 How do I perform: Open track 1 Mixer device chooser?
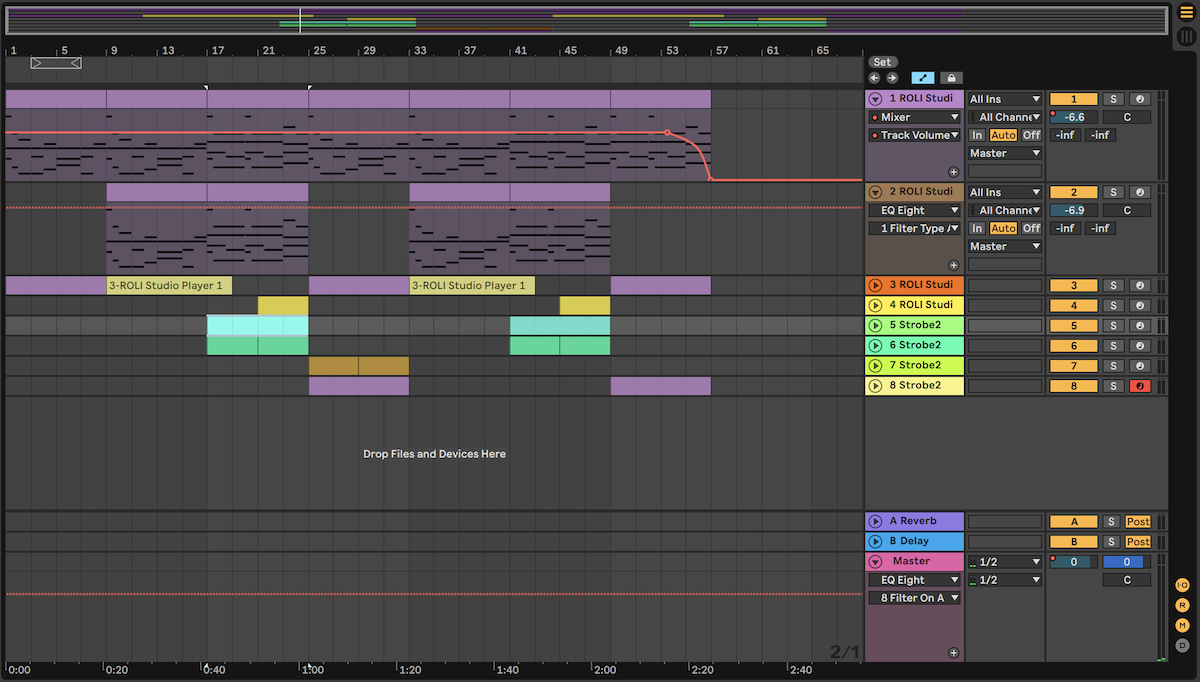click(914, 117)
